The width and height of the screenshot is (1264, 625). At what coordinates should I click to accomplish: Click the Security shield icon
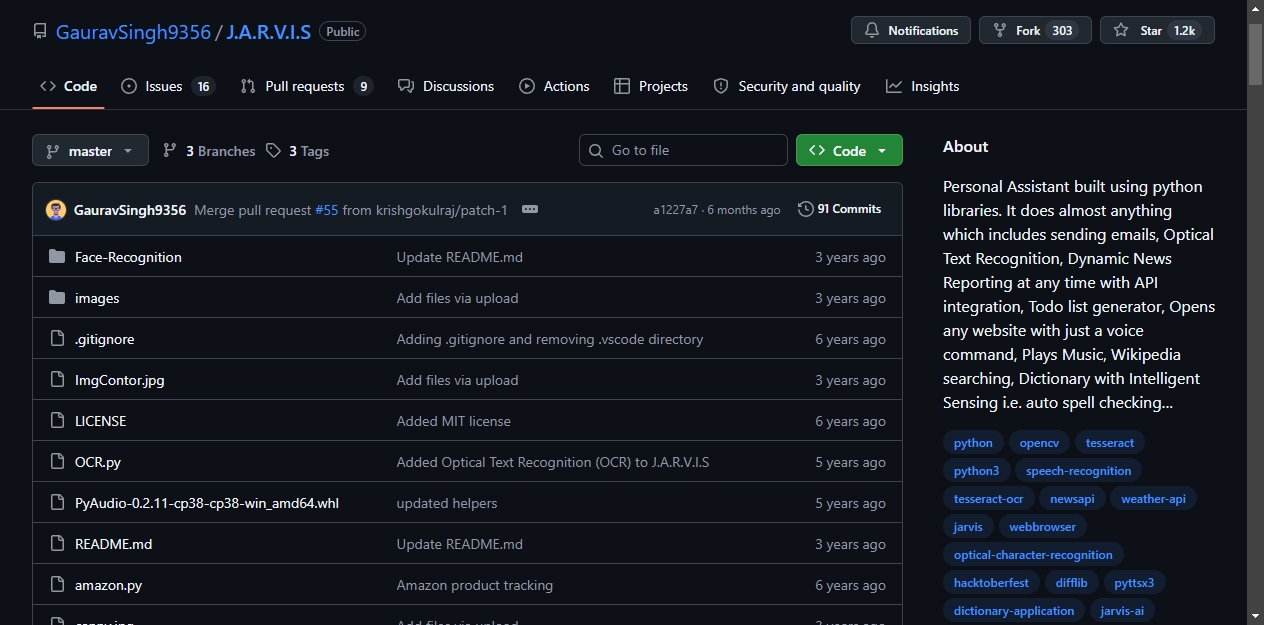click(721, 86)
